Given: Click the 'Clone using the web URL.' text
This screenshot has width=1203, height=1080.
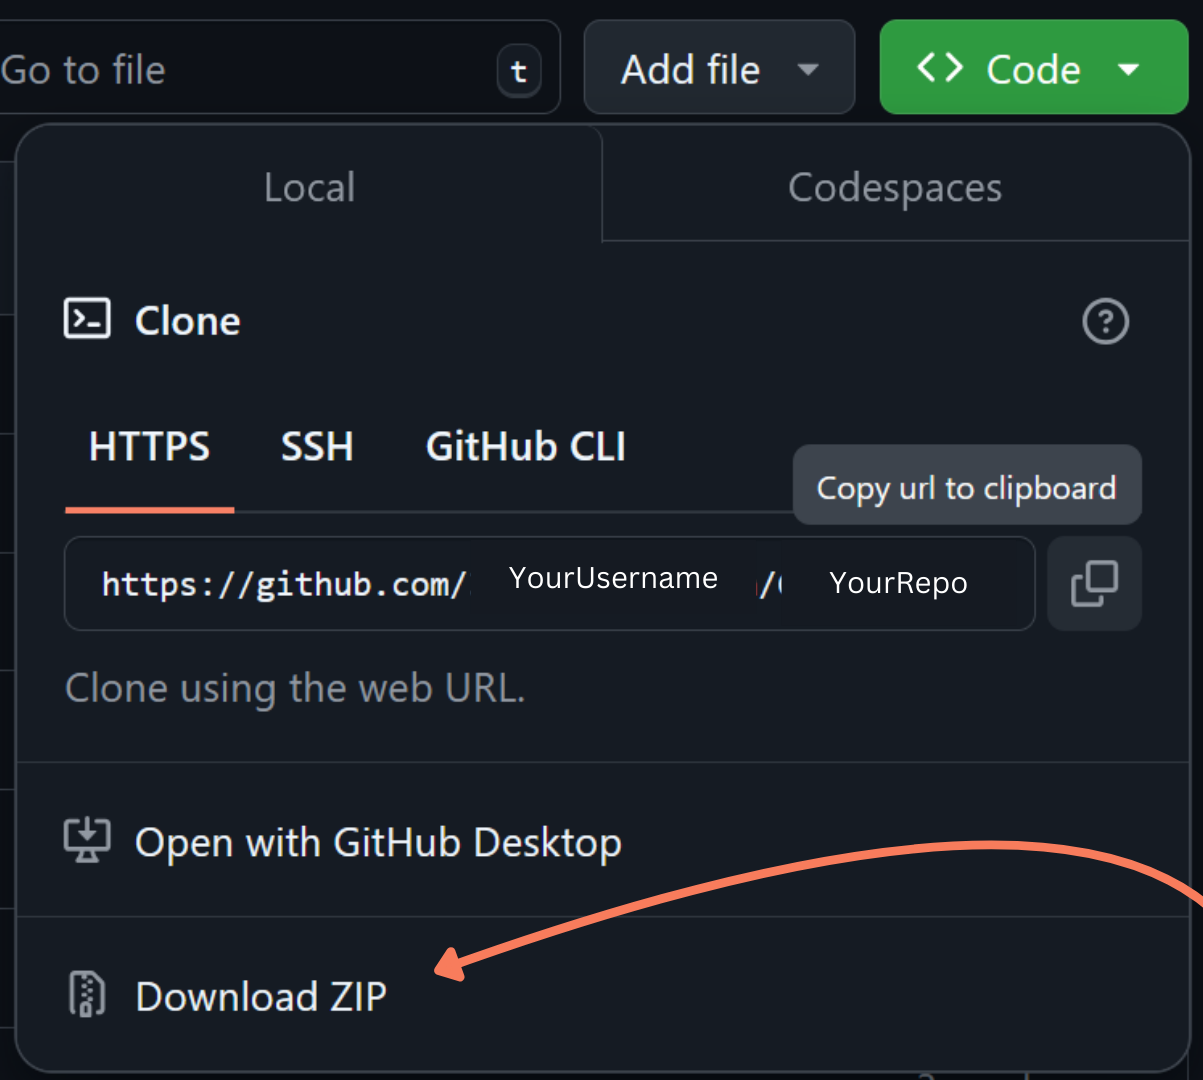Looking at the screenshot, I should tap(295, 689).
